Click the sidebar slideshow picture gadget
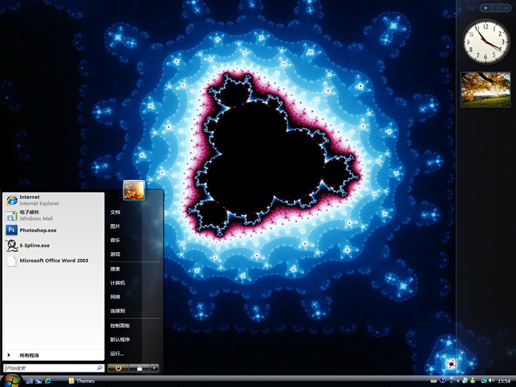Viewport: 516px width, 387px height. [x=485, y=89]
